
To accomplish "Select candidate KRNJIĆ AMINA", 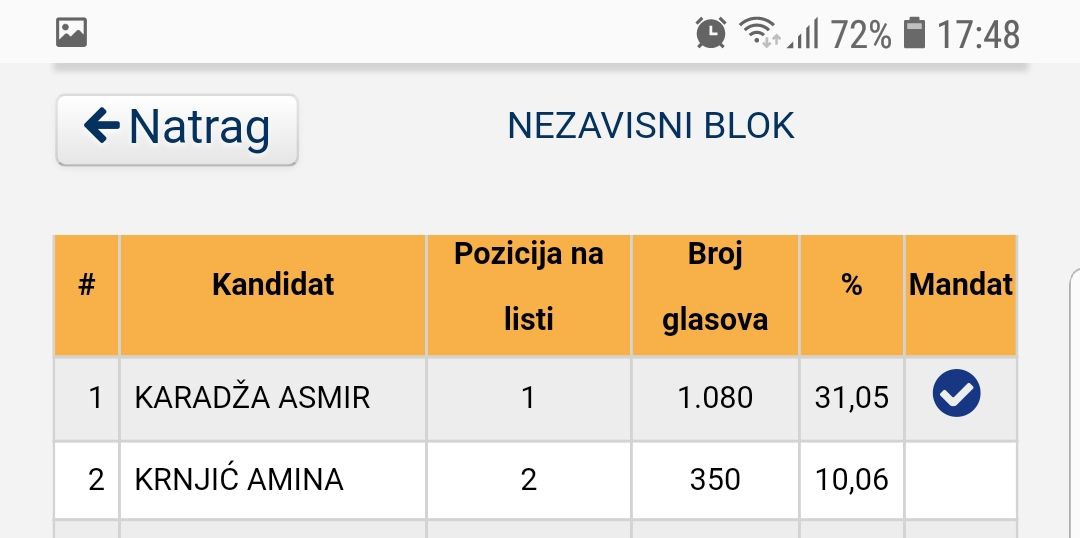I will pyautogui.click(x=239, y=480).
